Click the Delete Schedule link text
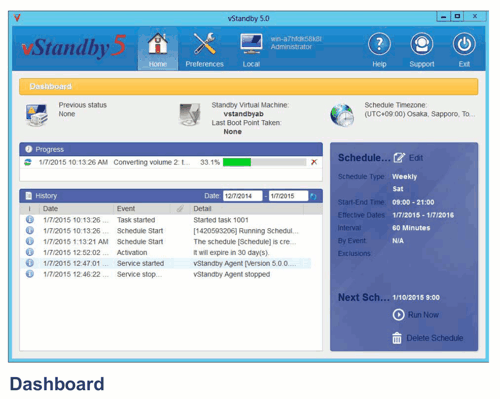500x399 pixels. pyautogui.click(x=435, y=338)
